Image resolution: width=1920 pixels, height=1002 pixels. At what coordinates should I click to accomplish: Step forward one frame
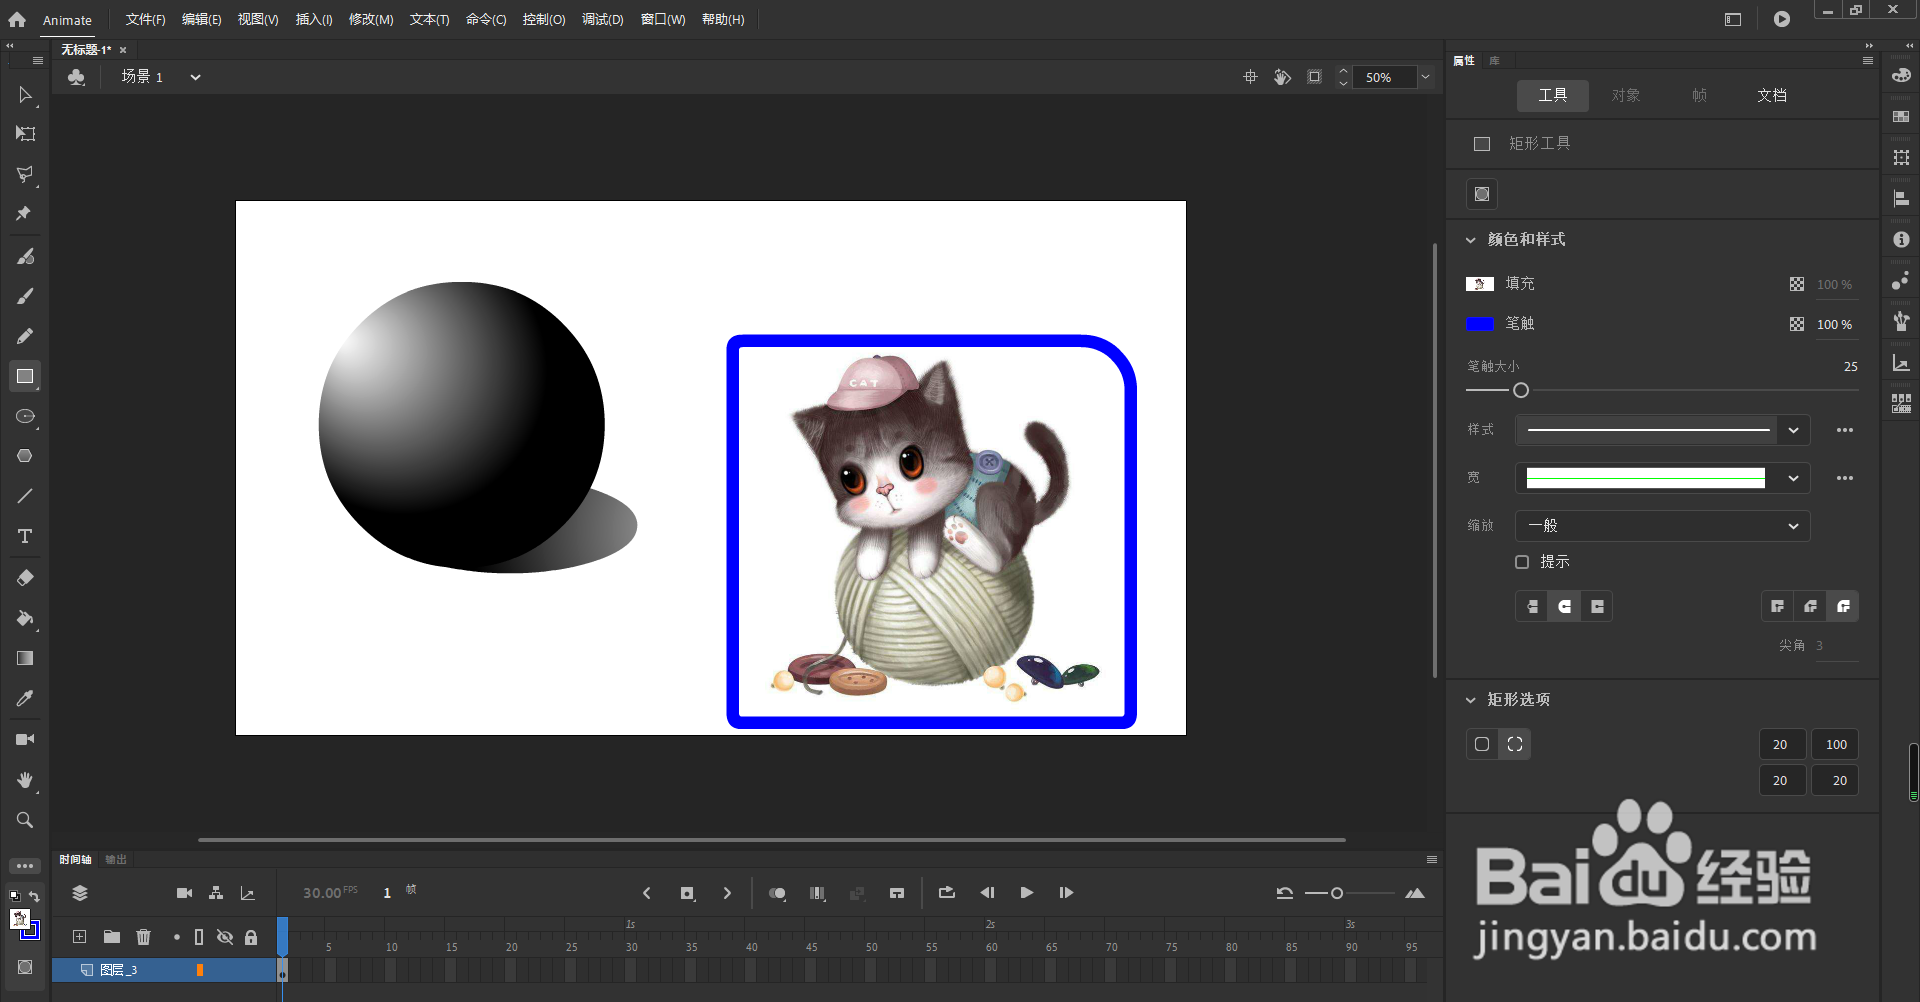coord(1066,893)
